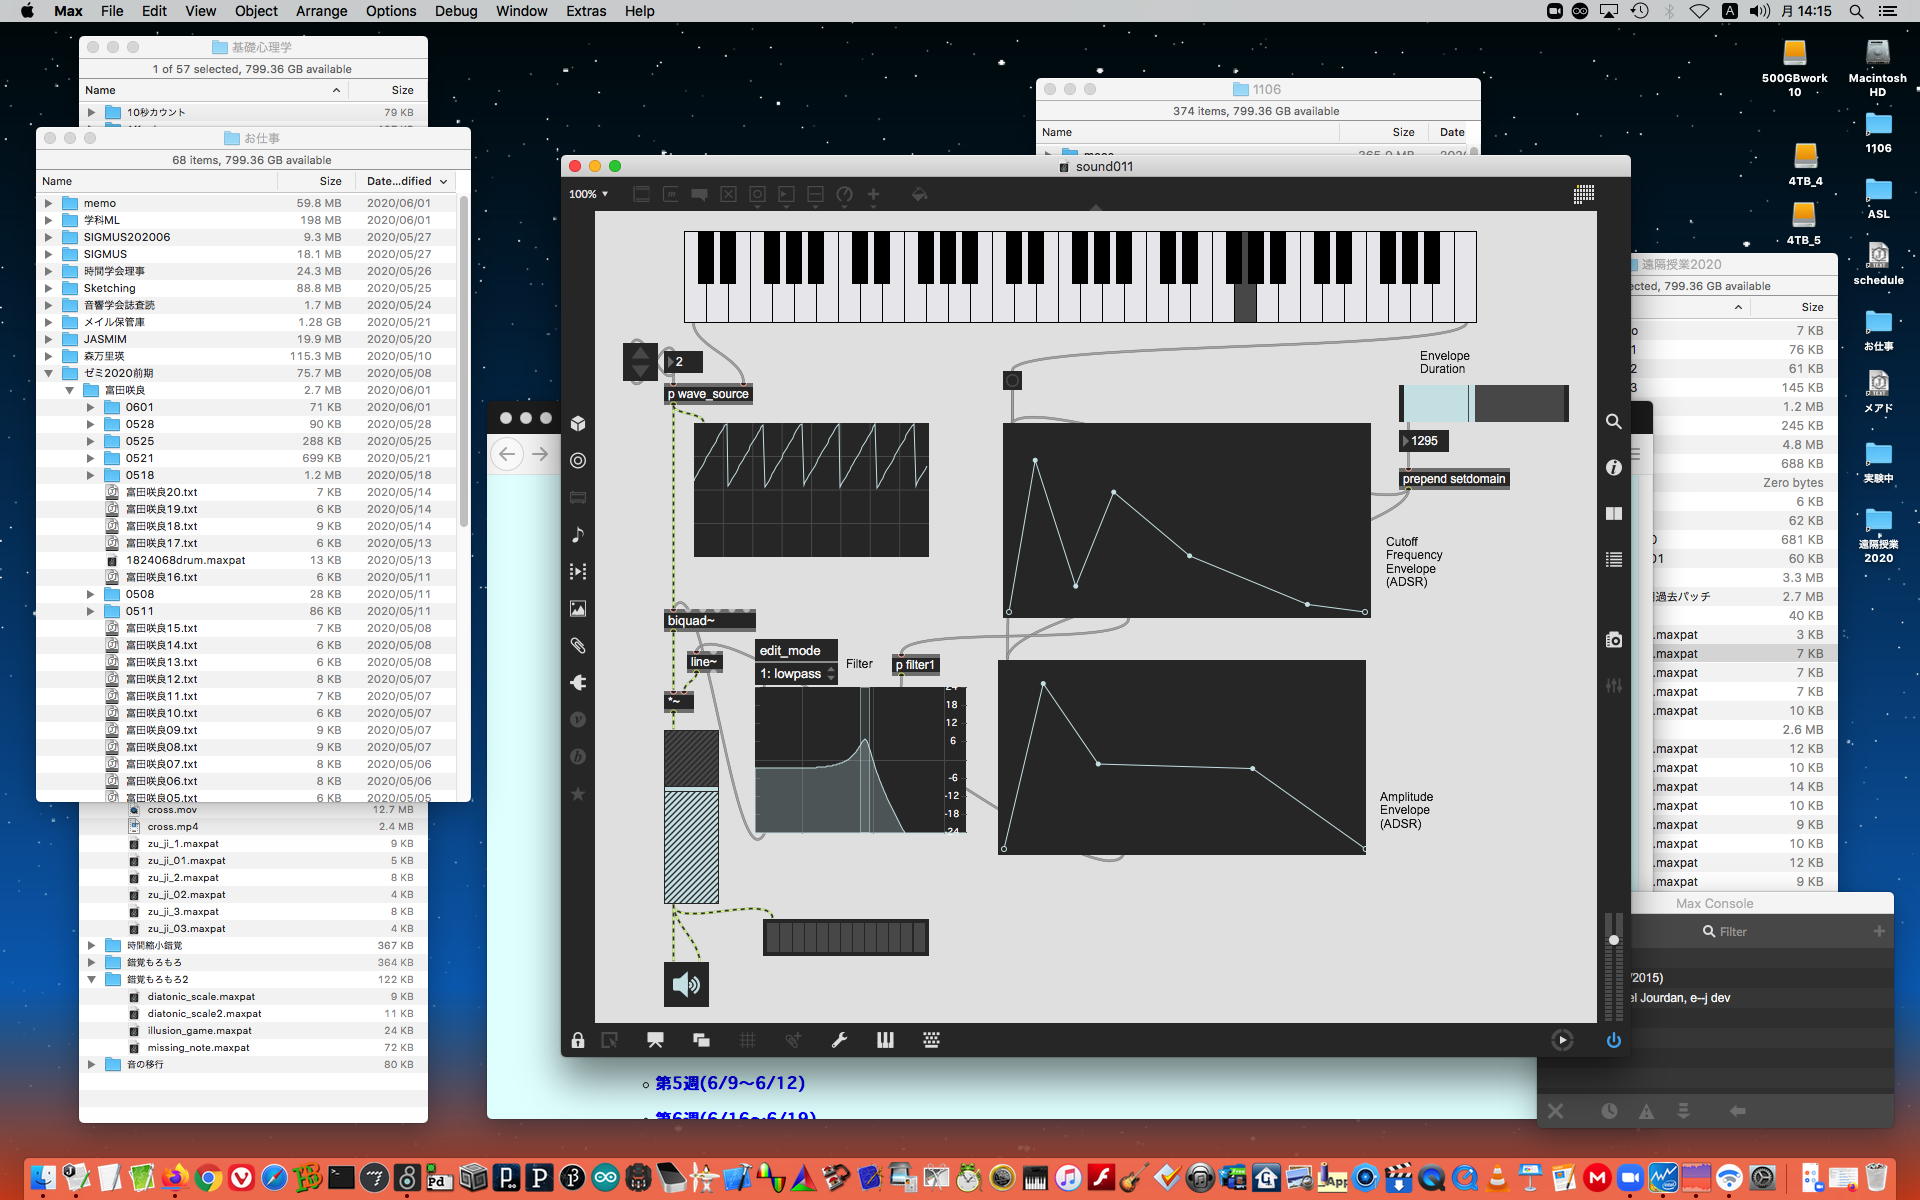Image resolution: width=1920 pixels, height=1200 pixels.
Task: Open the 100% zoom dropdown
Action: 588,194
